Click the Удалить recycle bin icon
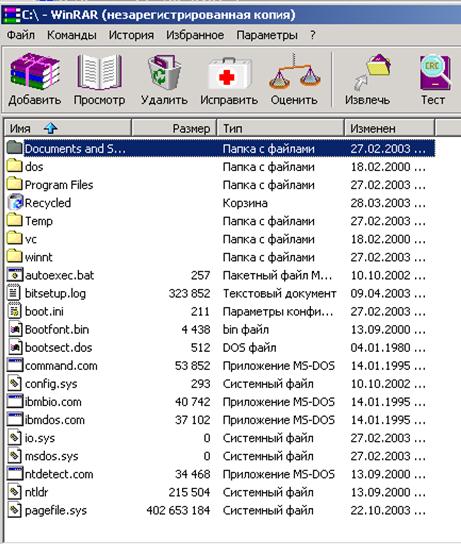This screenshot has width=461, height=544. pyautogui.click(x=164, y=71)
